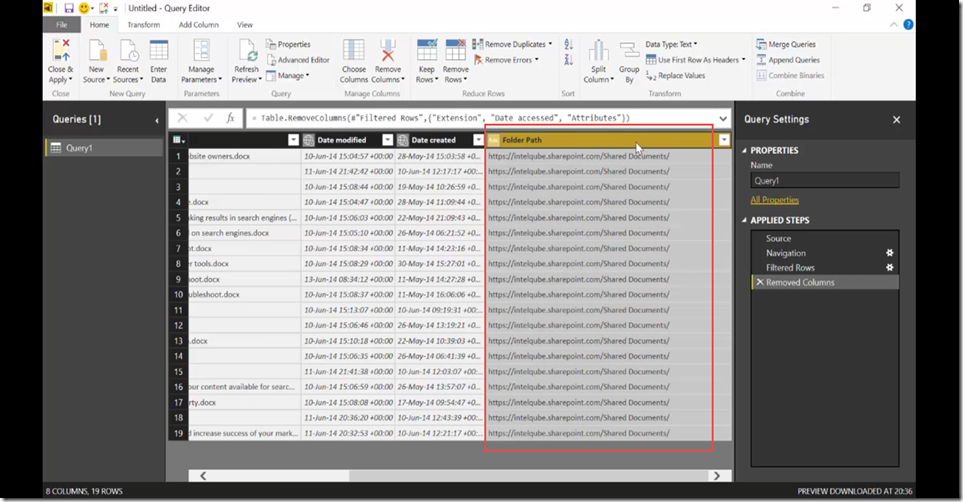The width and height of the screenshot is (963, 502).
Task: Click Replace Values in the ribbon
Action: point(674,75)
